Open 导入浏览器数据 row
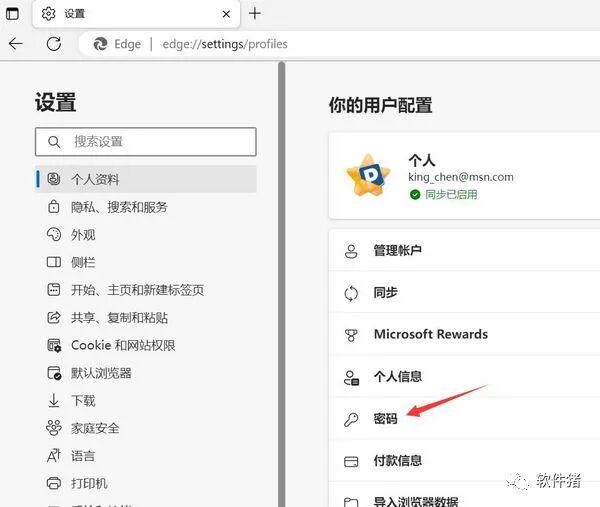This screenshot has width=600, height=507. click(x=464, y=495)
